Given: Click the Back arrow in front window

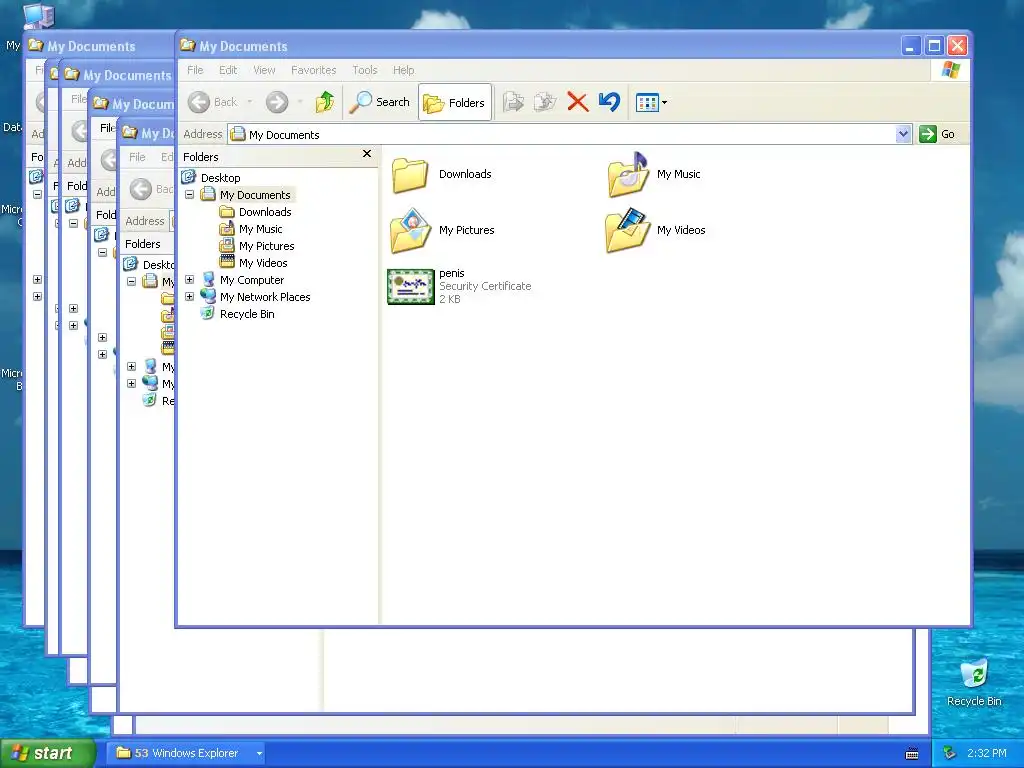Looking at the screenshot, I should (x=199, y=102).
